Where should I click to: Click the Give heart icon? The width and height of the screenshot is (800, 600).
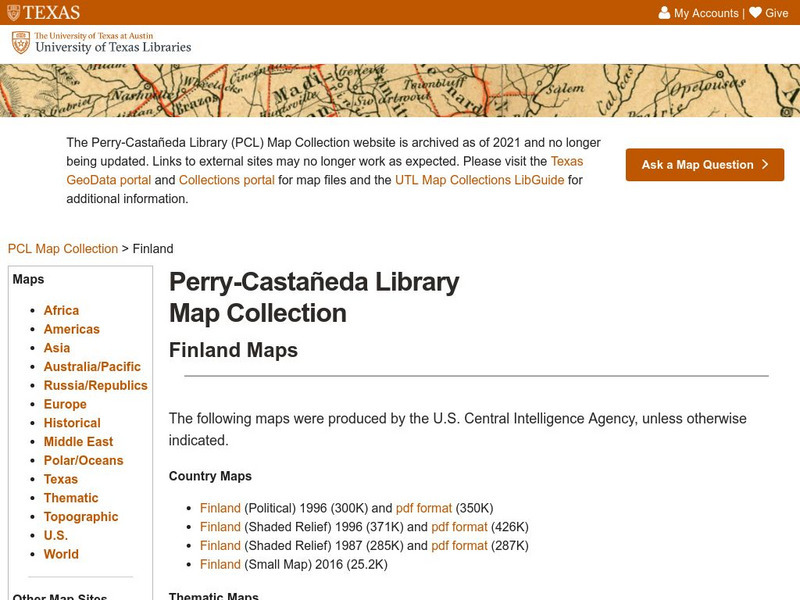(x=755, y=13)
